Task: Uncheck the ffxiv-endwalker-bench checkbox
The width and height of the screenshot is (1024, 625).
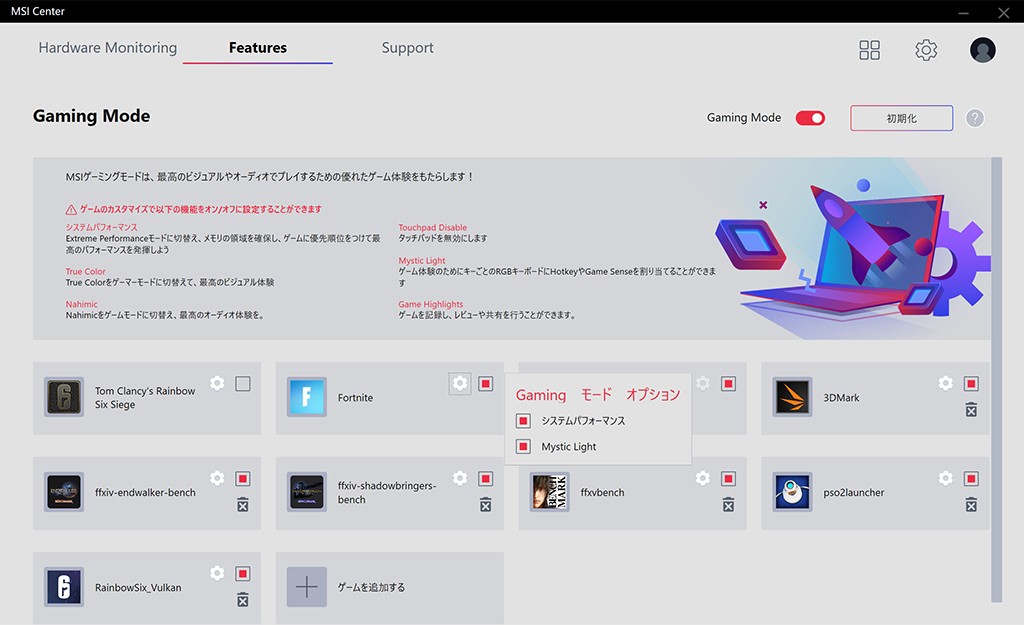Action: [x=242, y=479]
